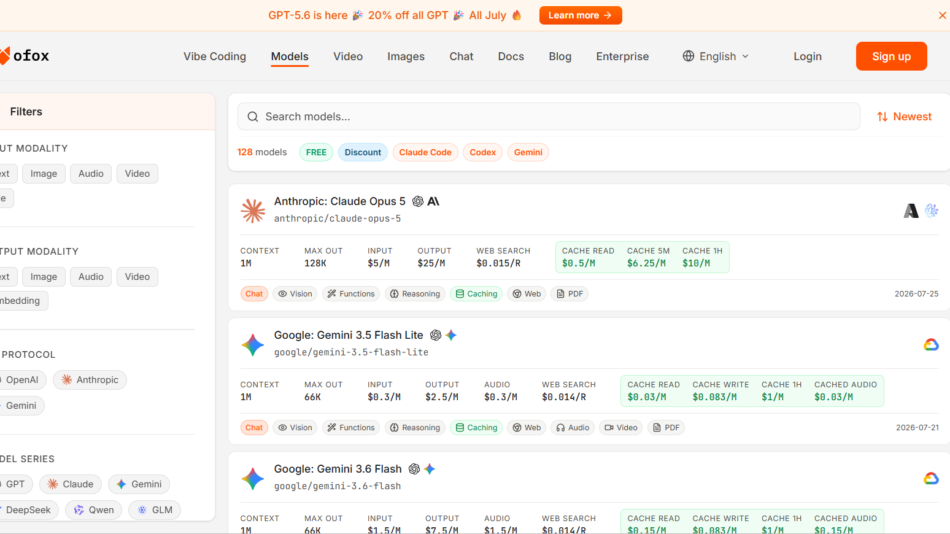Select the OpenAI protocol filter
Image resolution: width=950 pixels, height=534 pixels.
point(21,380)
